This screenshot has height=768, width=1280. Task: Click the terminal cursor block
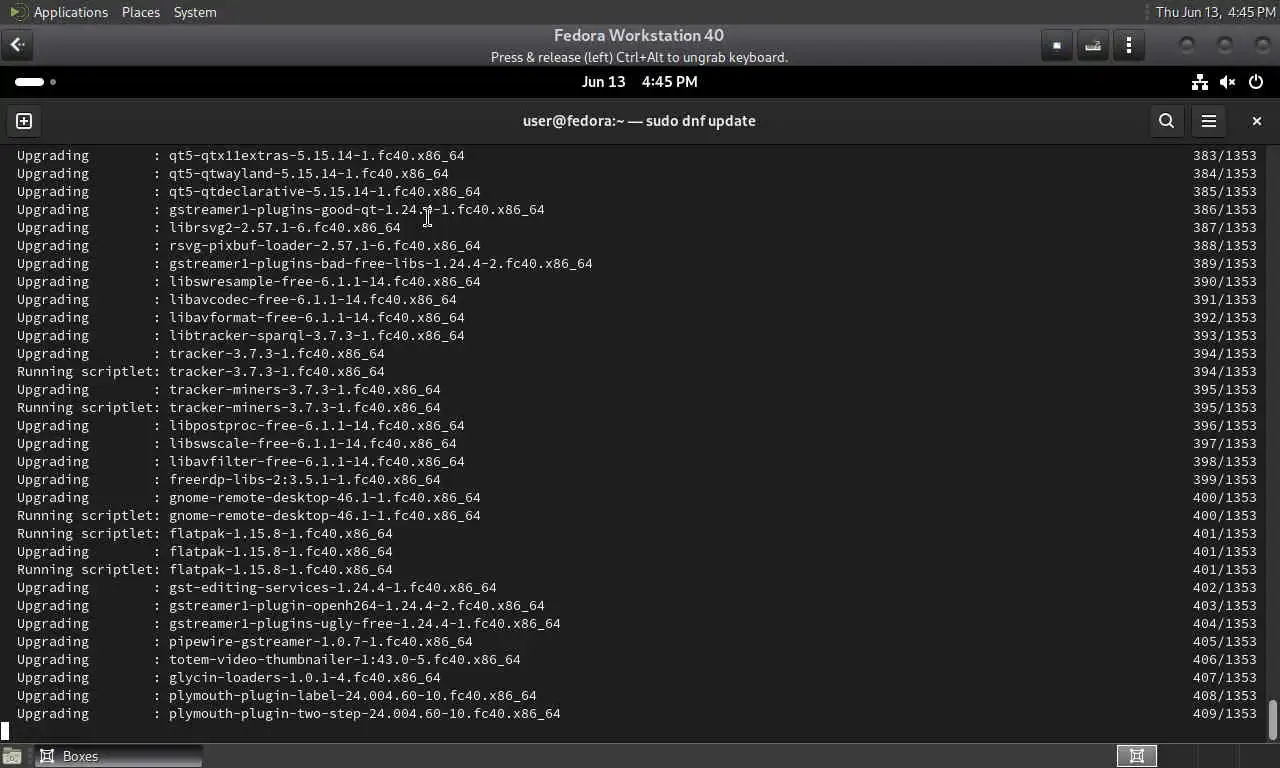tap(5, 731)
